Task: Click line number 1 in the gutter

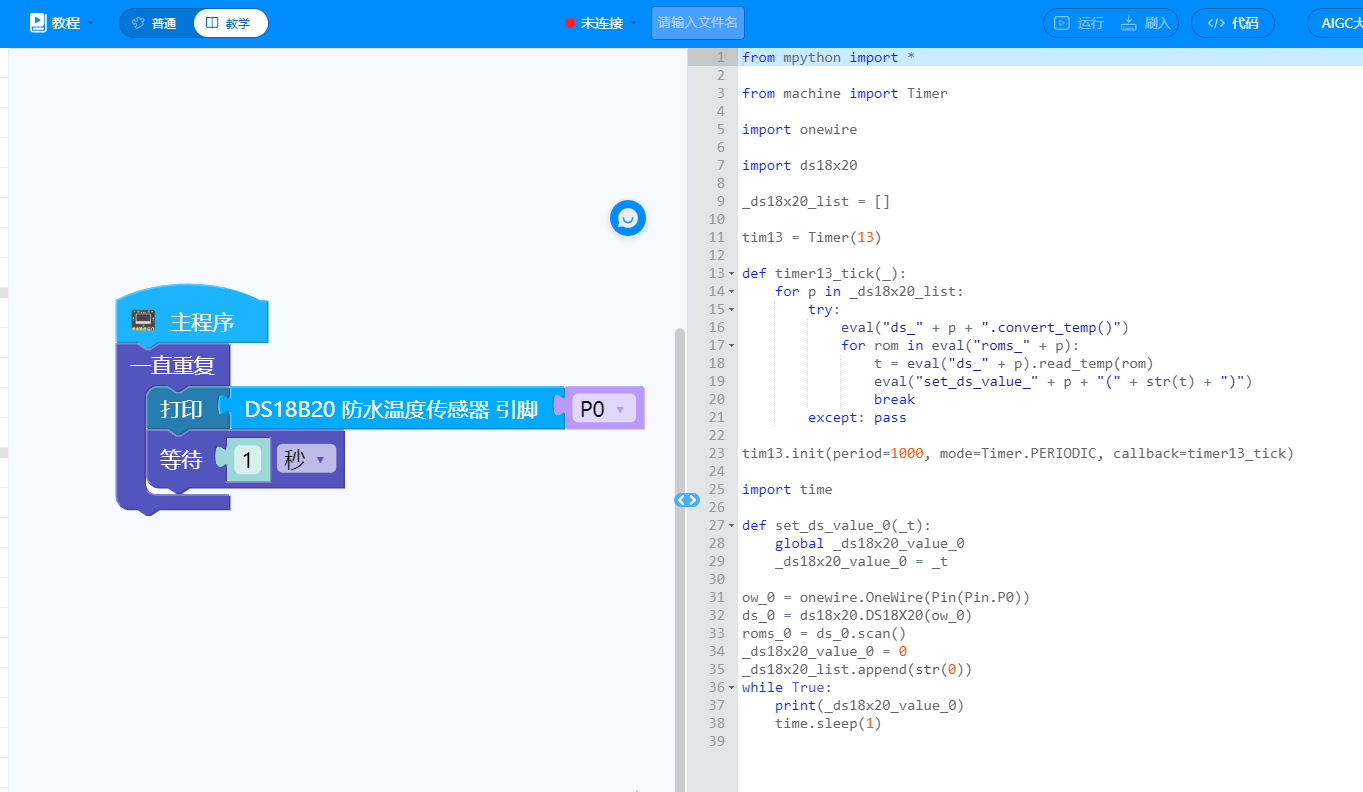Action: tap(720, 58)
